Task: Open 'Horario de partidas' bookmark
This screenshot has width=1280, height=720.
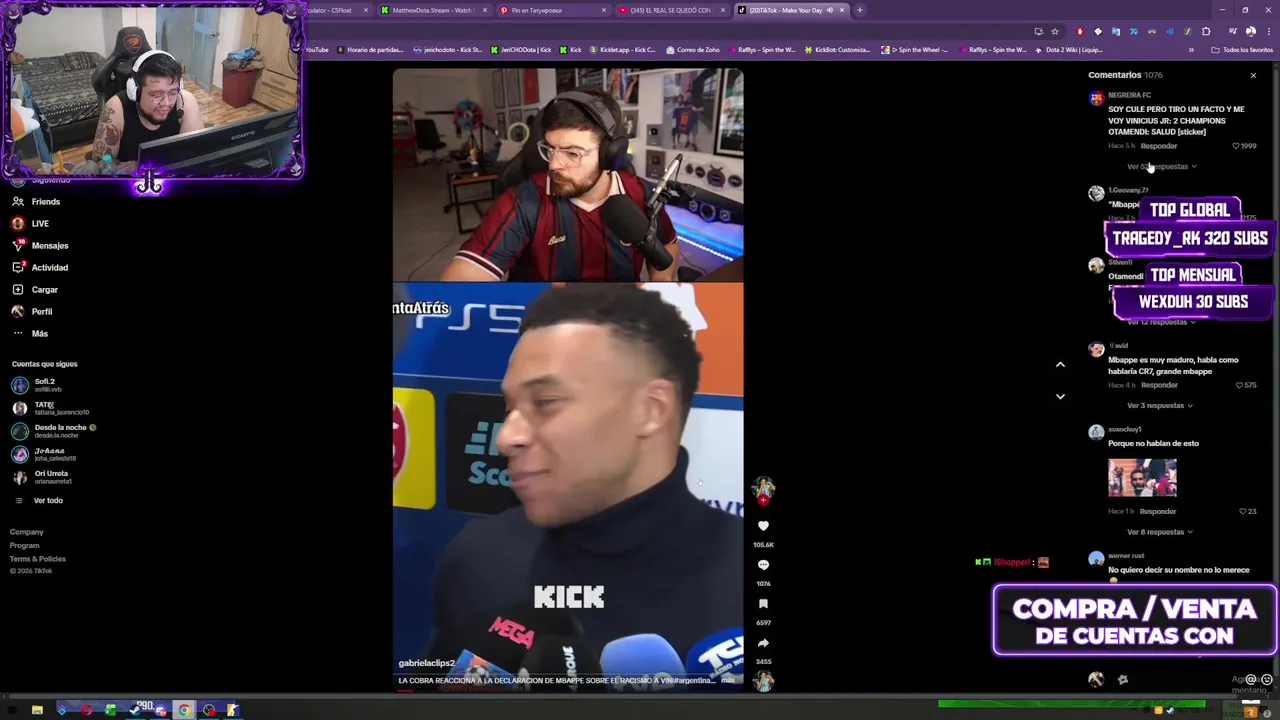Action: tap(370, 49)
